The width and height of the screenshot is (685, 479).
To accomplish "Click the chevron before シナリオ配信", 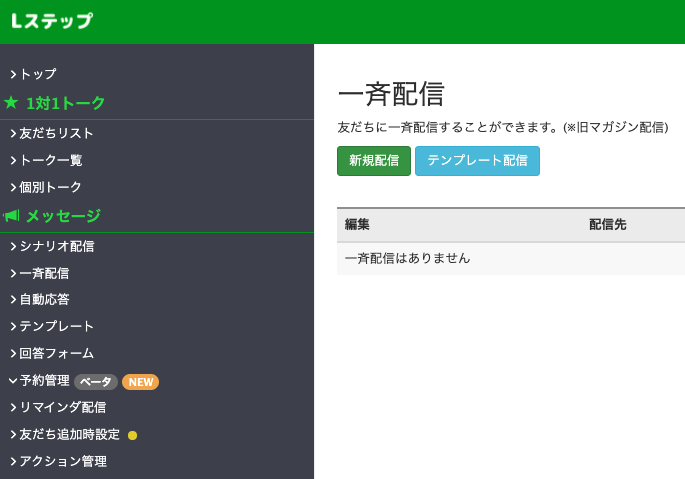I will click(x=14, y=247).
